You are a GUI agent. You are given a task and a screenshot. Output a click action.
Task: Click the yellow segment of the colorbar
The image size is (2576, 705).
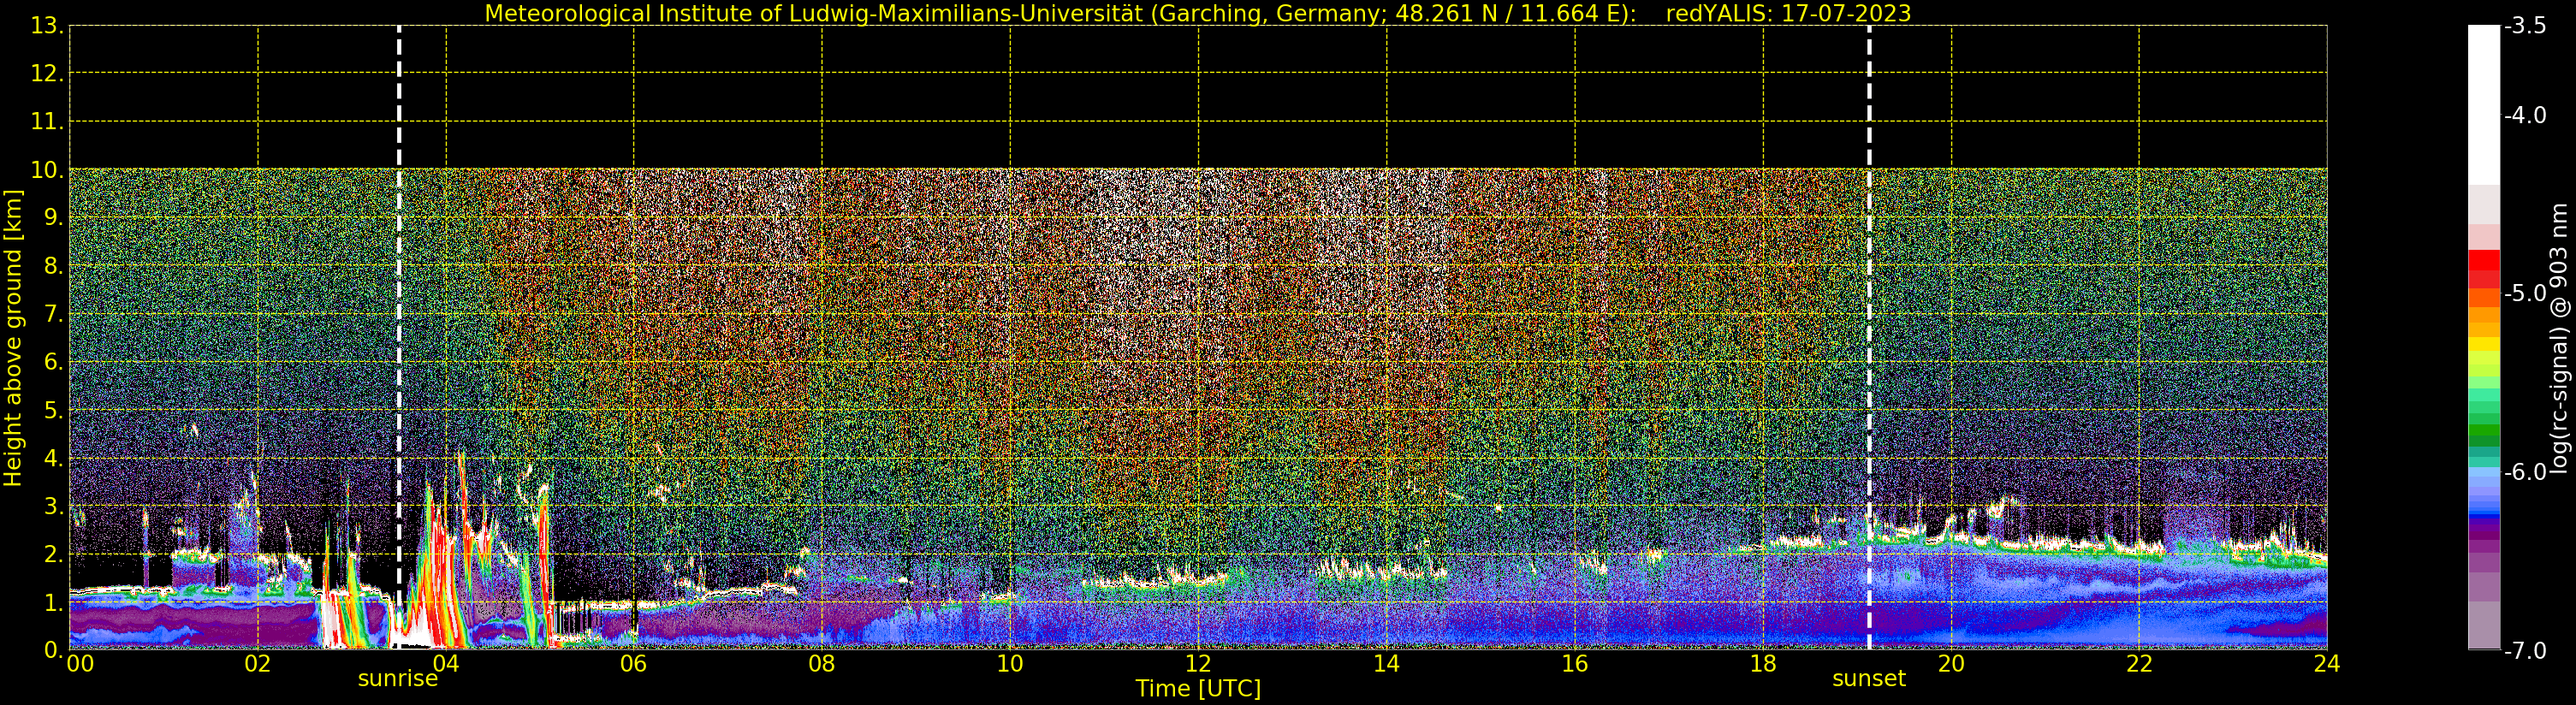2483,346
